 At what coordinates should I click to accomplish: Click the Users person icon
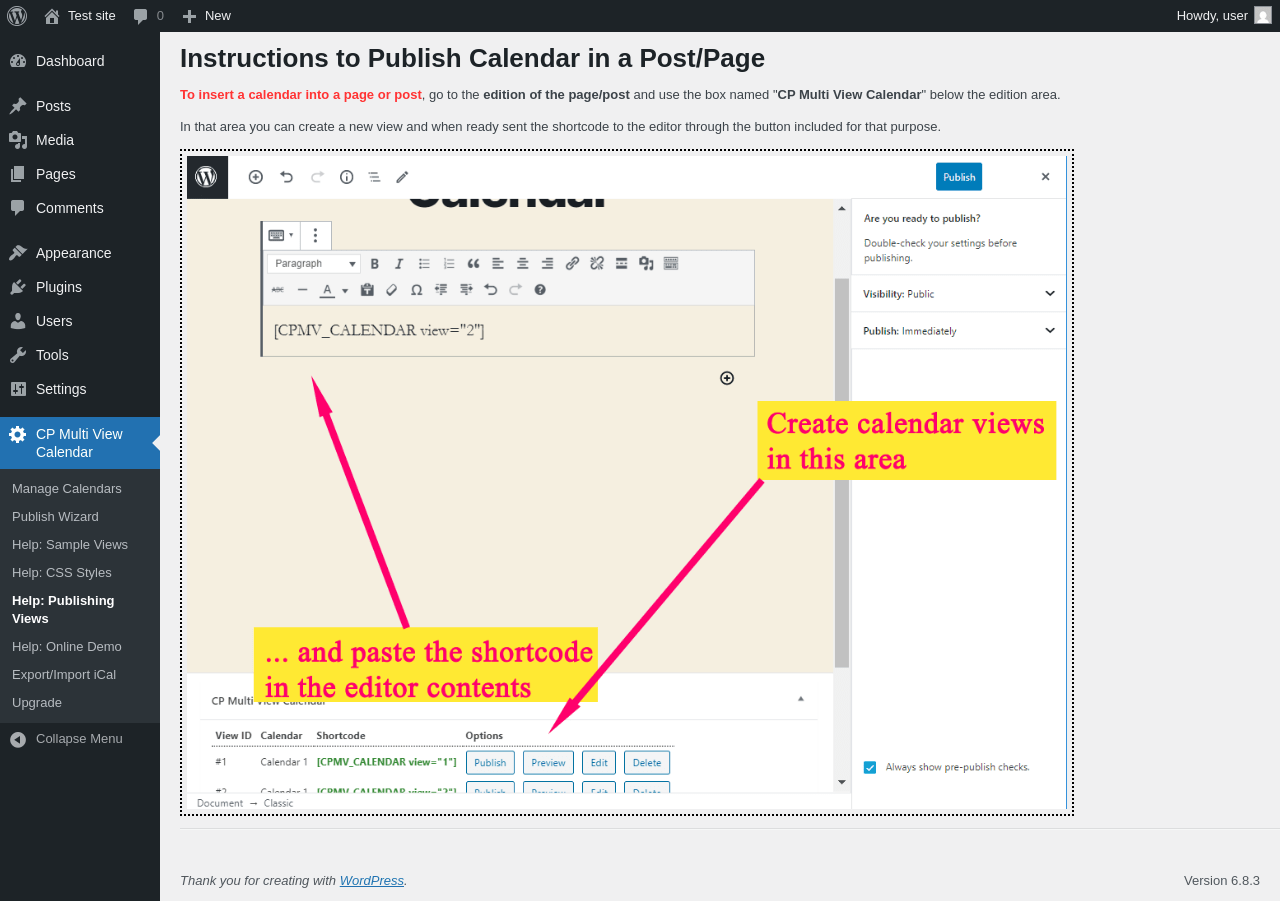pos(18,321)
